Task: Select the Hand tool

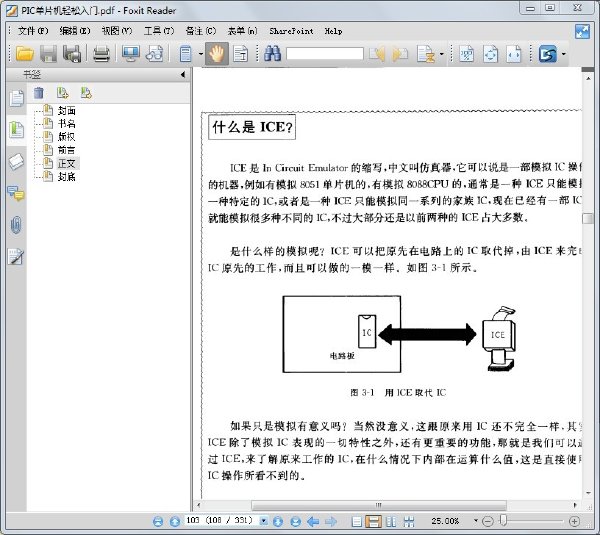Action: 217,54
